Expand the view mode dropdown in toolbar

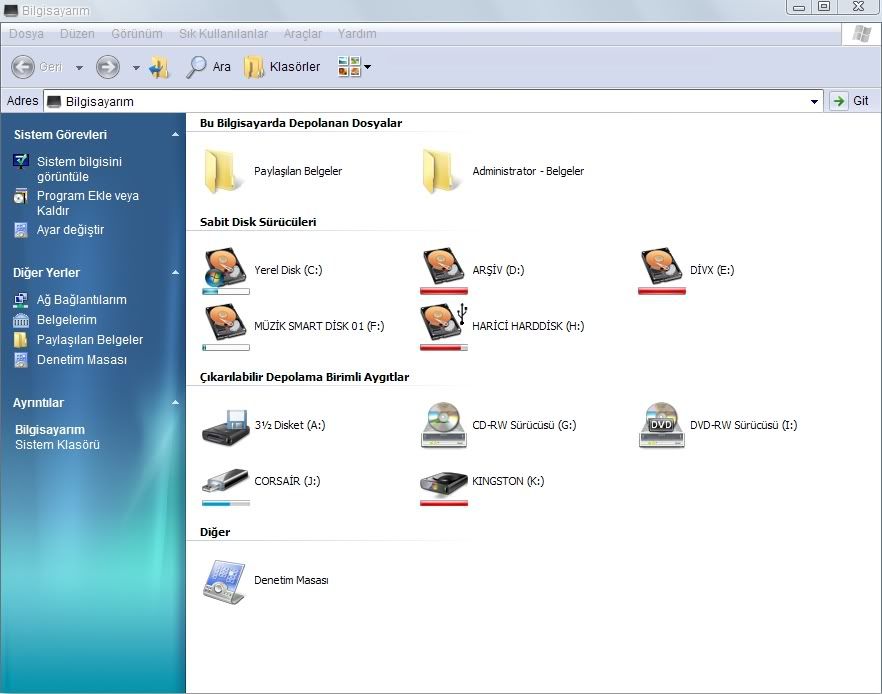pyautogui.click(x=367, y=67)
